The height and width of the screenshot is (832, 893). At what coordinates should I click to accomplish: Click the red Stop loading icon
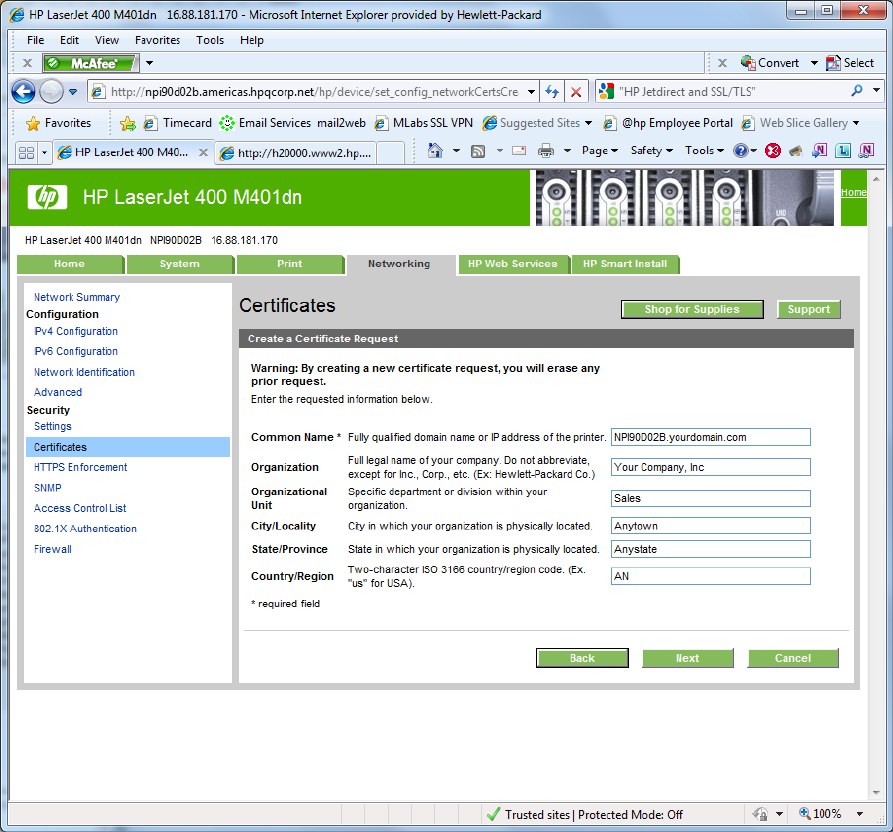click(576, 92)
